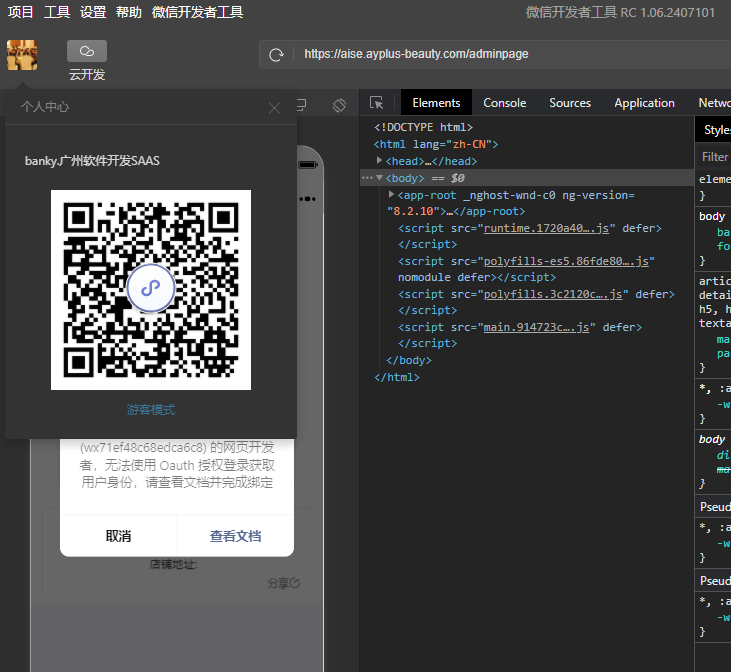Click the version text RC 1.06.2407101
This screenshot has height=672, width=731.
coord(668,12)
